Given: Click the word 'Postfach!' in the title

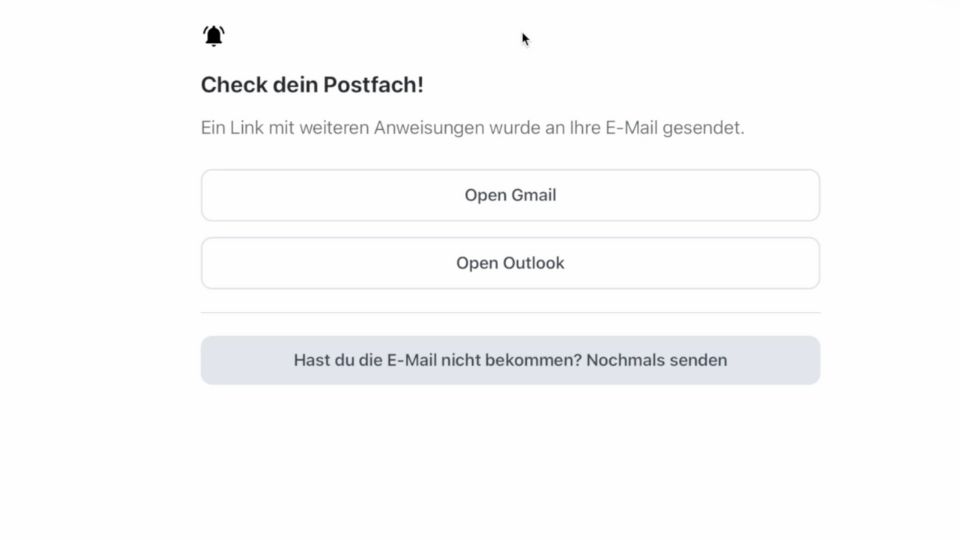Looking at the screenshot, I should pyautogui.click(x=373, y=85).
